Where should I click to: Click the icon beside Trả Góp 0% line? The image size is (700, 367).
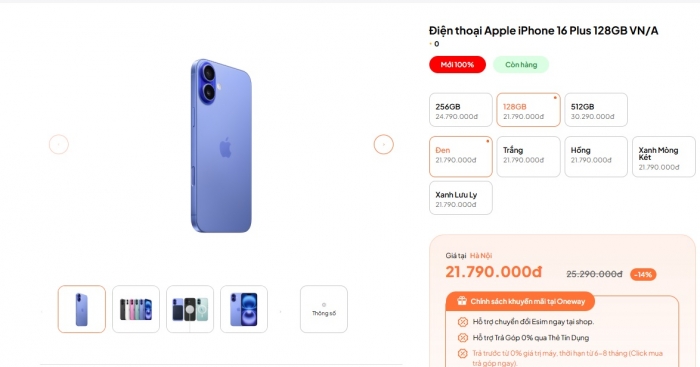tap(462, 338)
